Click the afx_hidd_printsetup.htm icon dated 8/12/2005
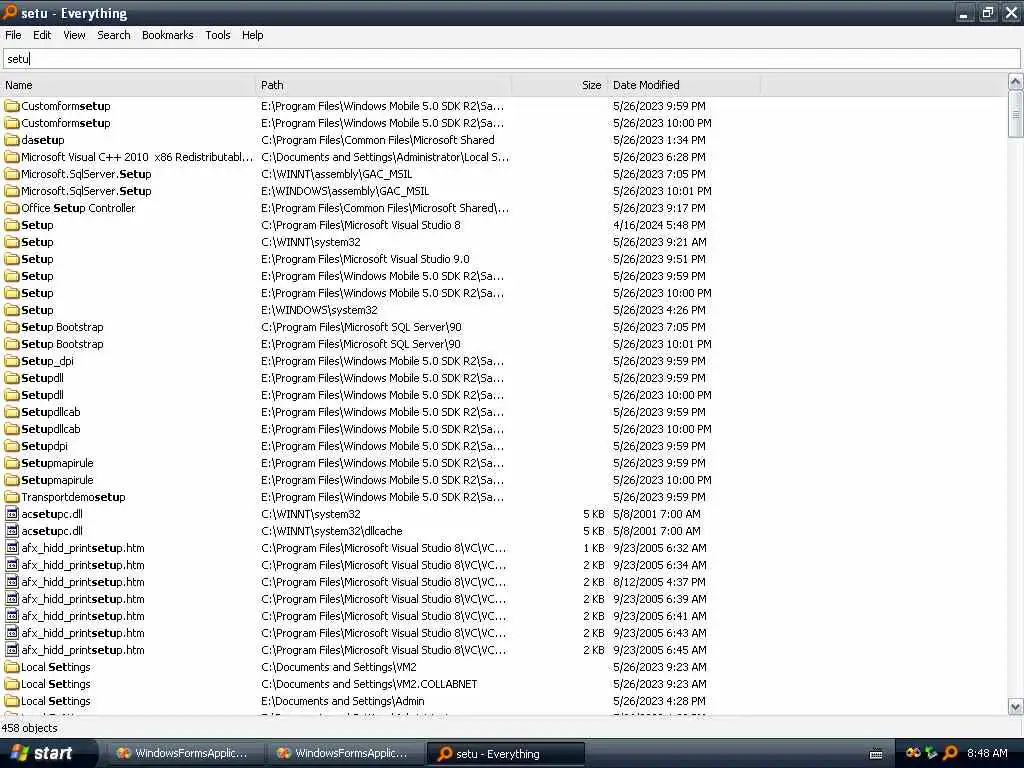Viewport: 1024px width, 768px height. pyautogui.click(x=12, y=582)
